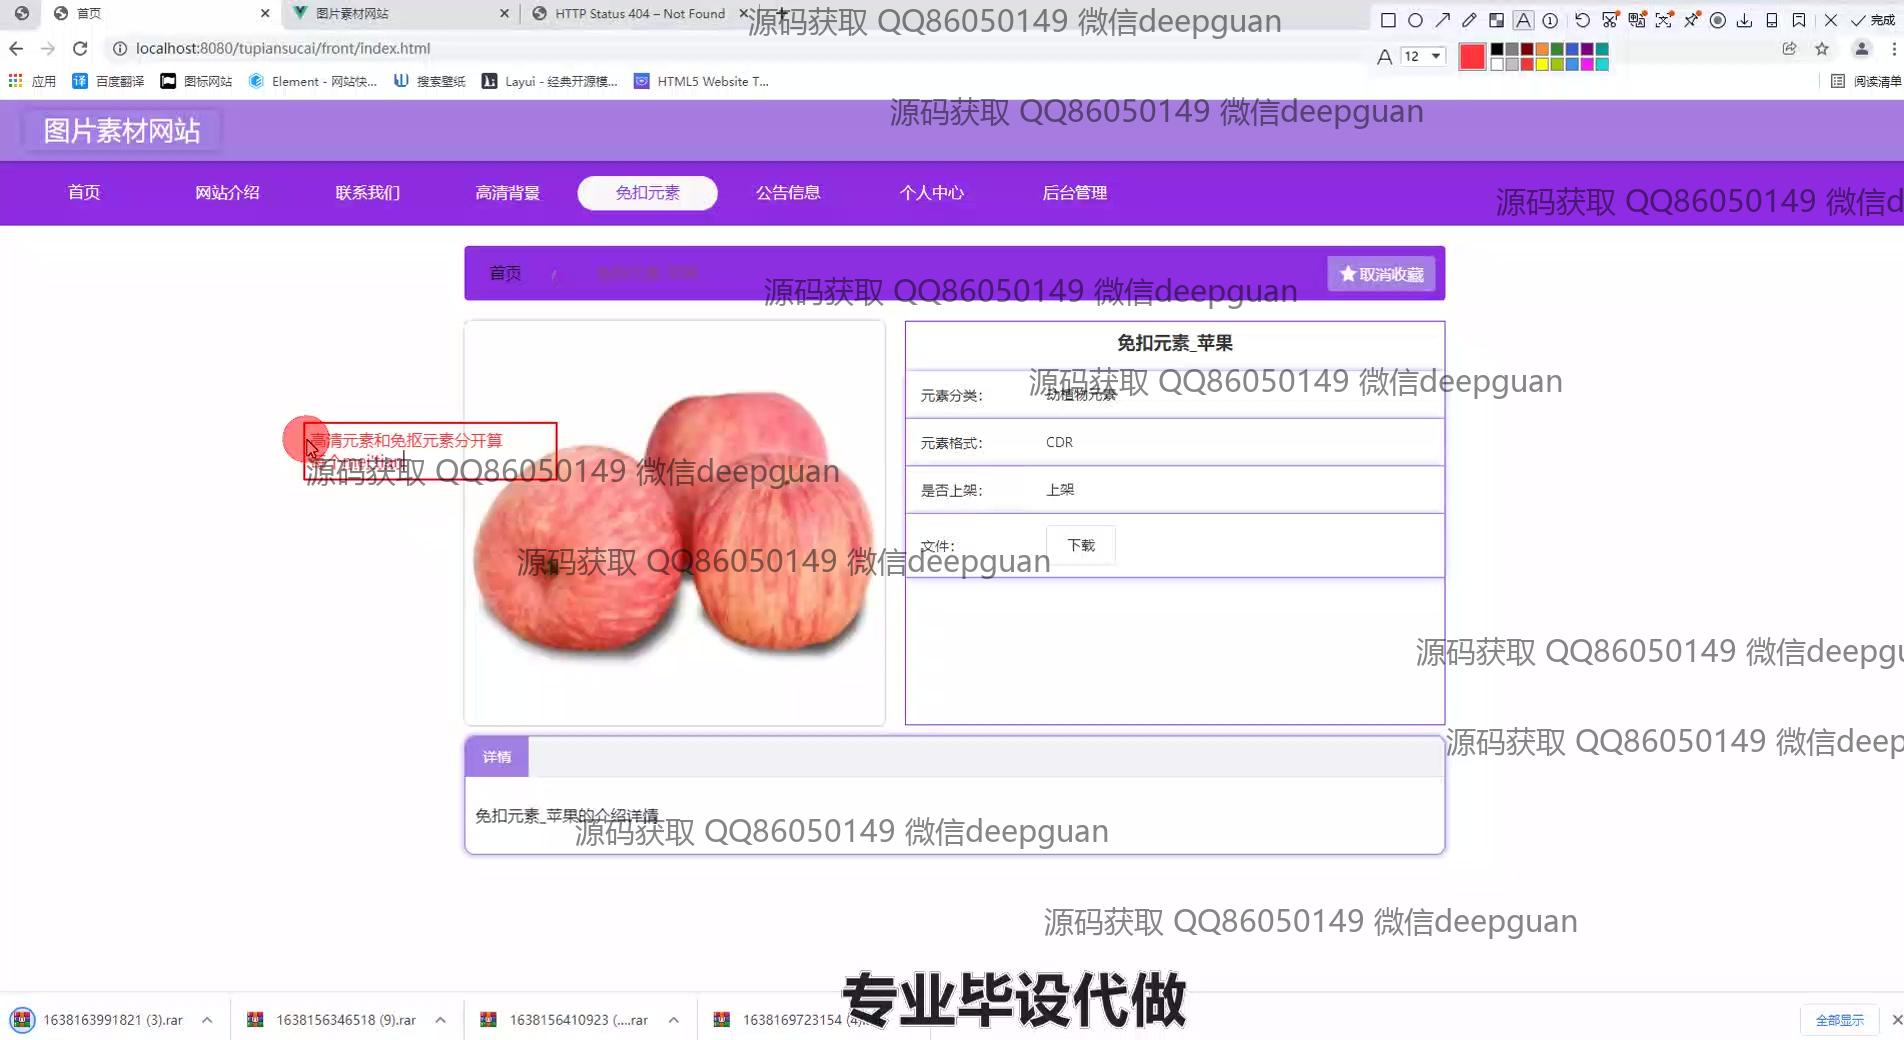Save the screenshot with download icon
The width and height of the screenshot is (1904, 1040).
tap(1744, 20)
